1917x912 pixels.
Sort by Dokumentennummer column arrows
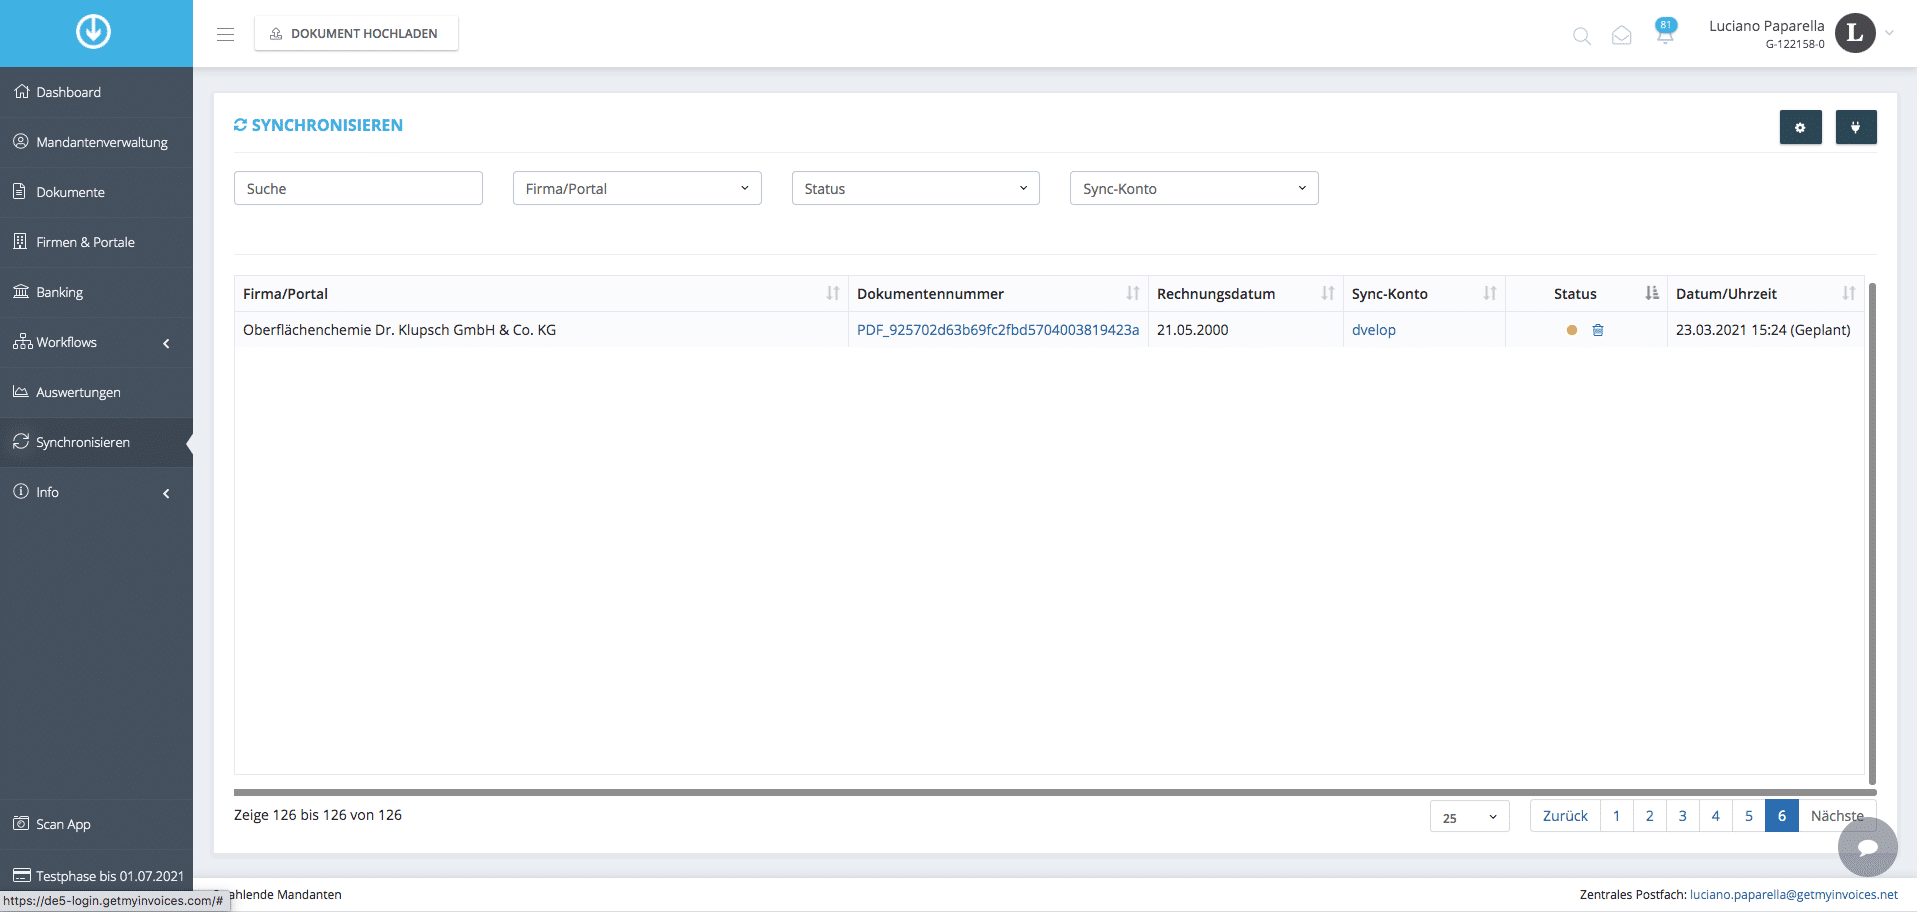[x=1133, y=293]
